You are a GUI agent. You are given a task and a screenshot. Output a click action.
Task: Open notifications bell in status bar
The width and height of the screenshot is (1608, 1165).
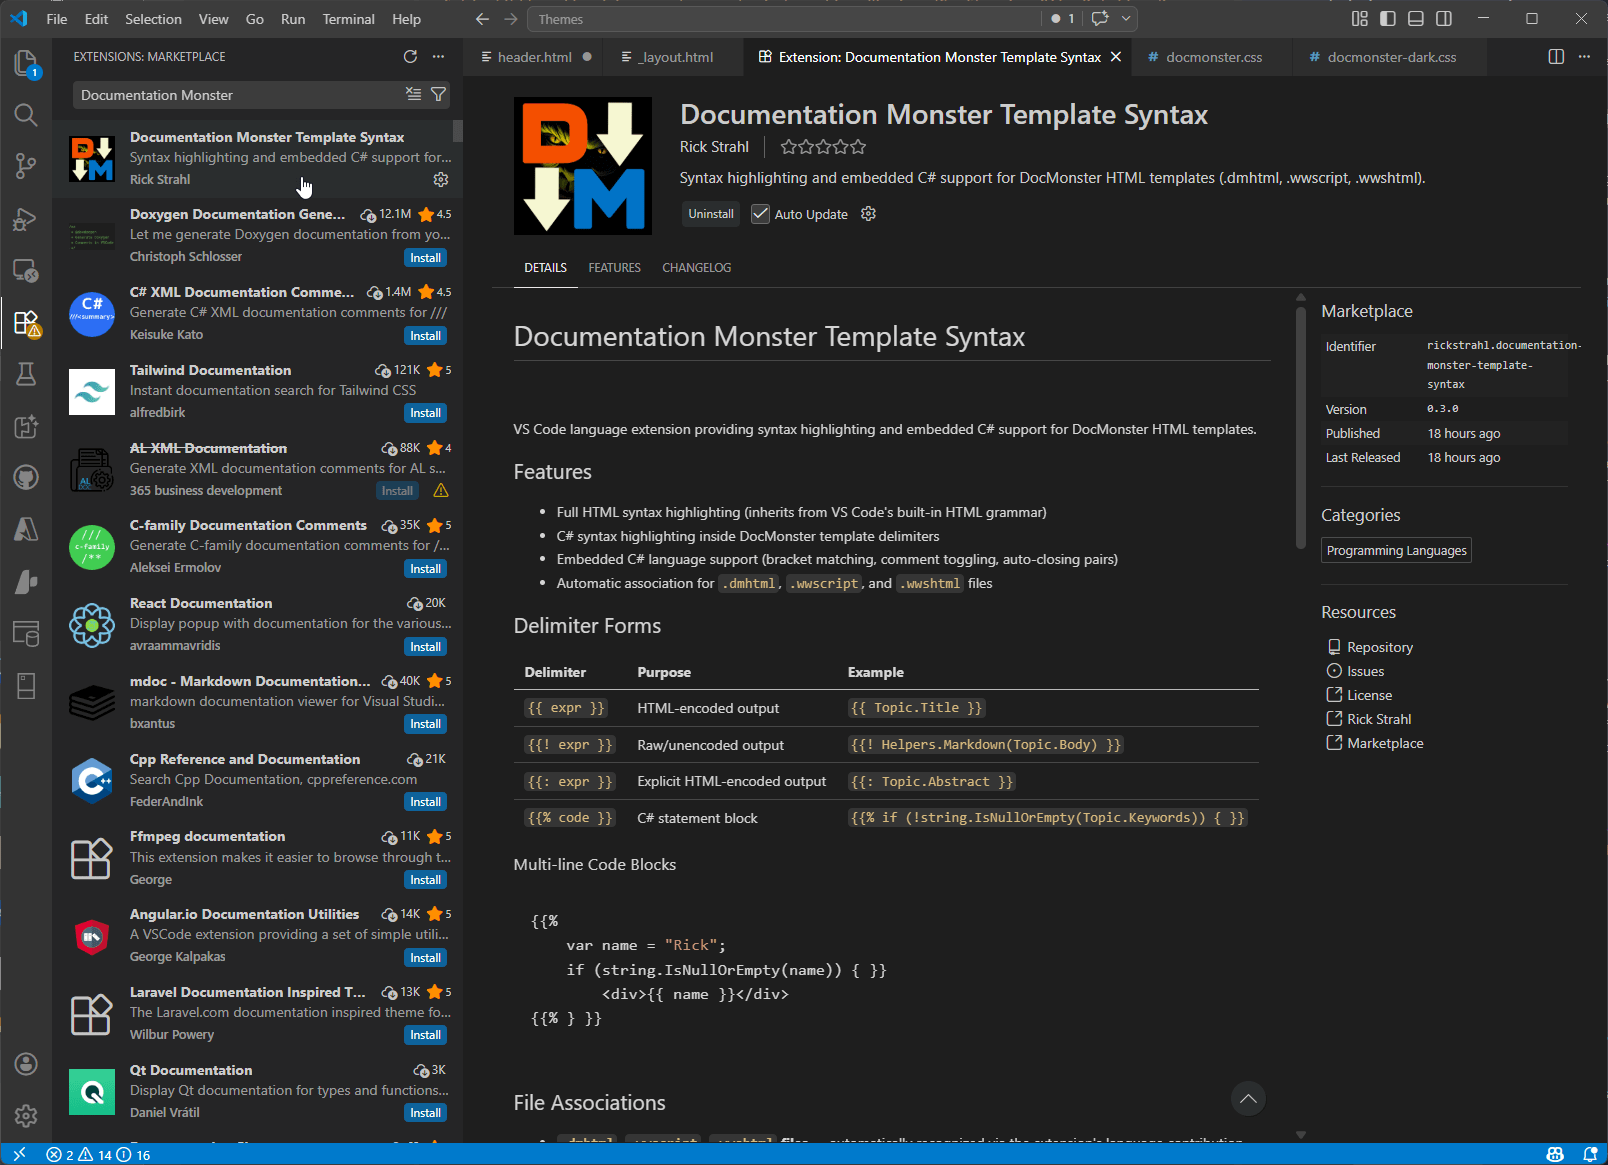click(1590, 1155)
